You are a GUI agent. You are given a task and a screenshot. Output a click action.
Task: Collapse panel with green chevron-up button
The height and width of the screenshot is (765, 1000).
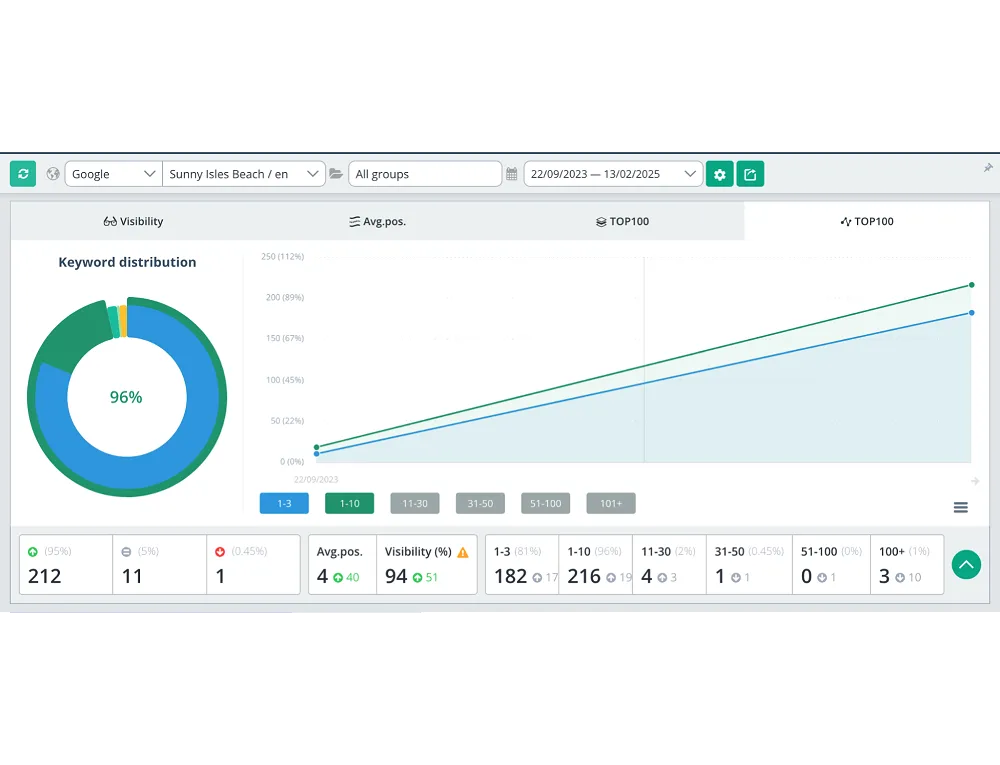966,565
